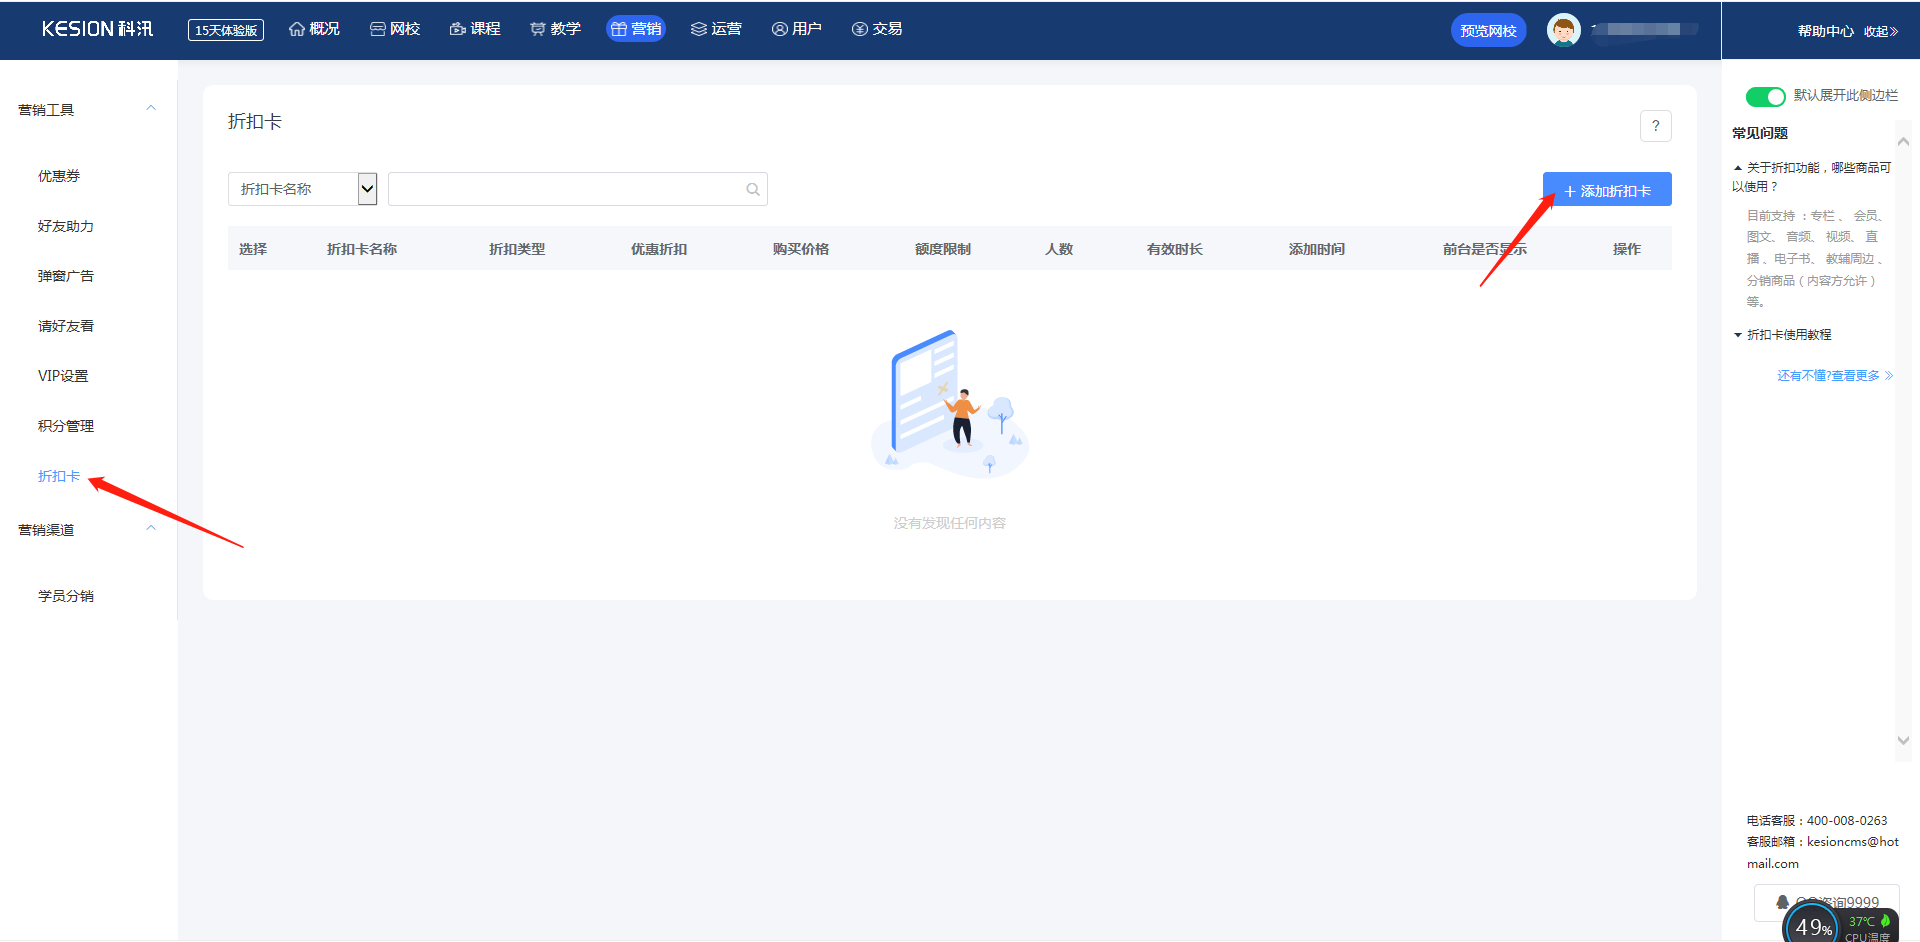
Task: Click the search magnifier icon
Action: pyautogui.click(x=753, y=189)
